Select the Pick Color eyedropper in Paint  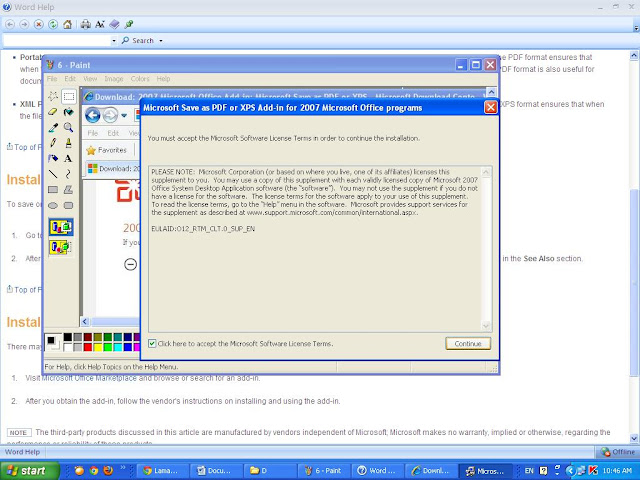tap(53, 127)
